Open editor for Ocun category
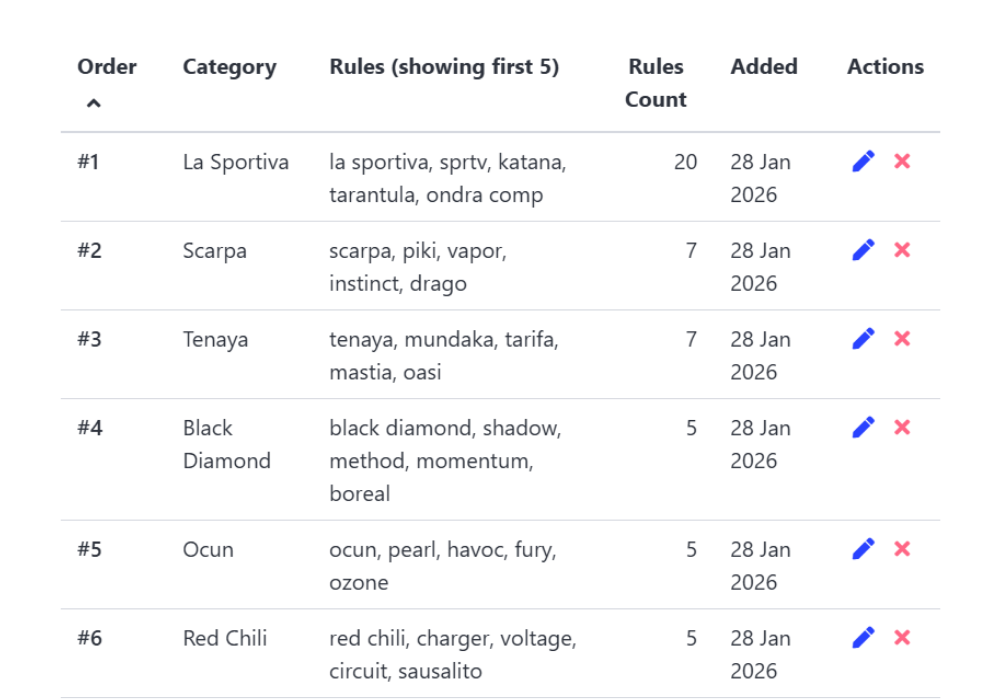Image resolution: width=1000 pixels, height=700 pixels. point(863,549)
